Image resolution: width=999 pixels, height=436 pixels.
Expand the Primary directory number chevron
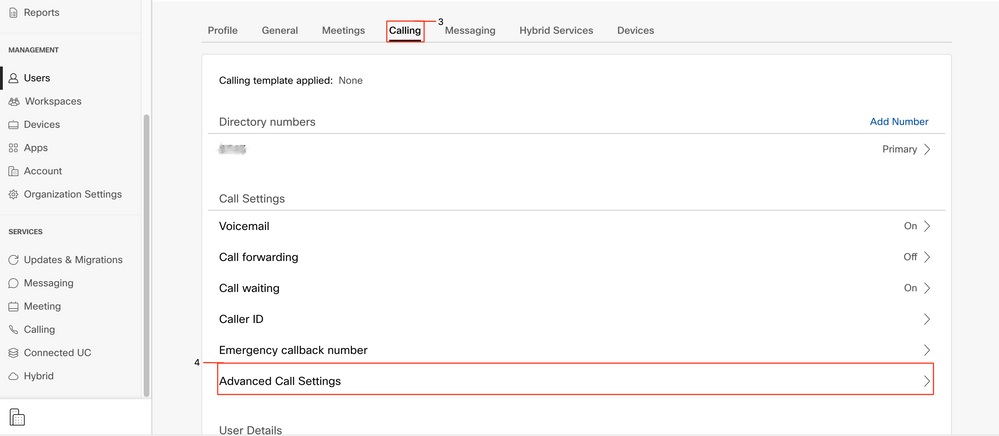pos(927,149)
